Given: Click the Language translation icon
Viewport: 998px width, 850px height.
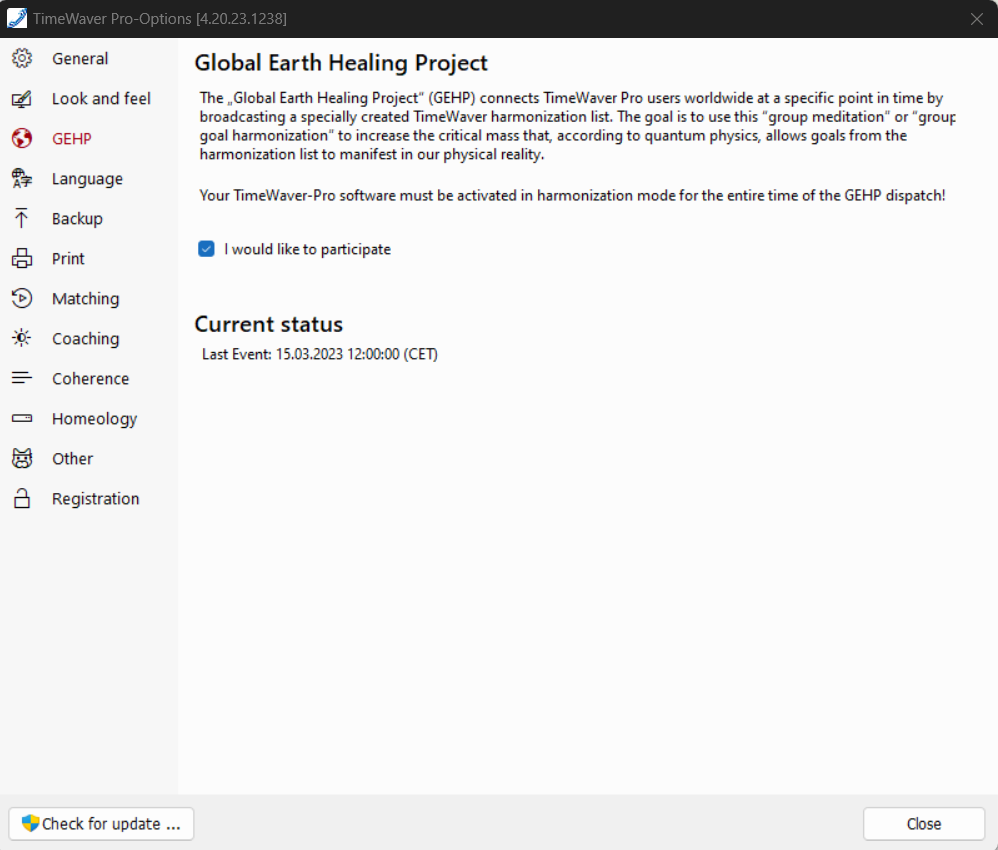Looking at the screenshot, I should coord(22,178).
